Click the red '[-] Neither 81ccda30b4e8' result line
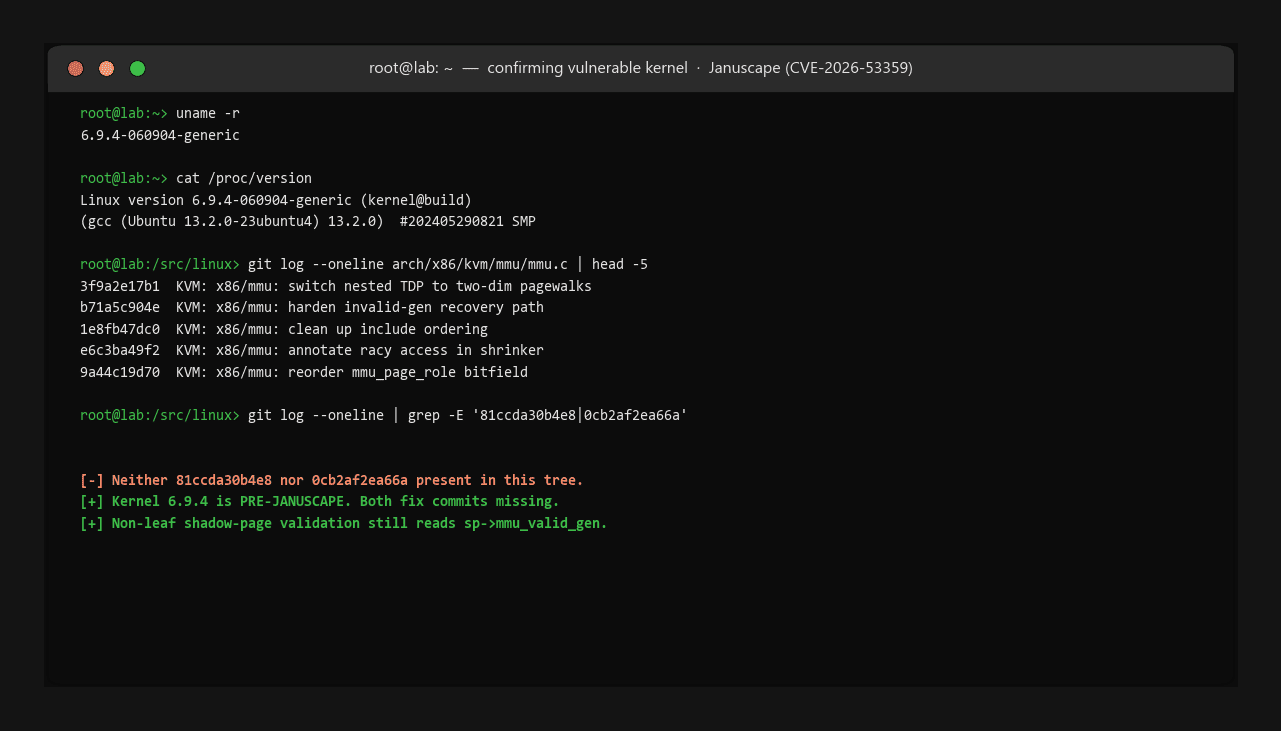Image resolution: width=1281 pixels, height=731 pixels. point(332,480)
